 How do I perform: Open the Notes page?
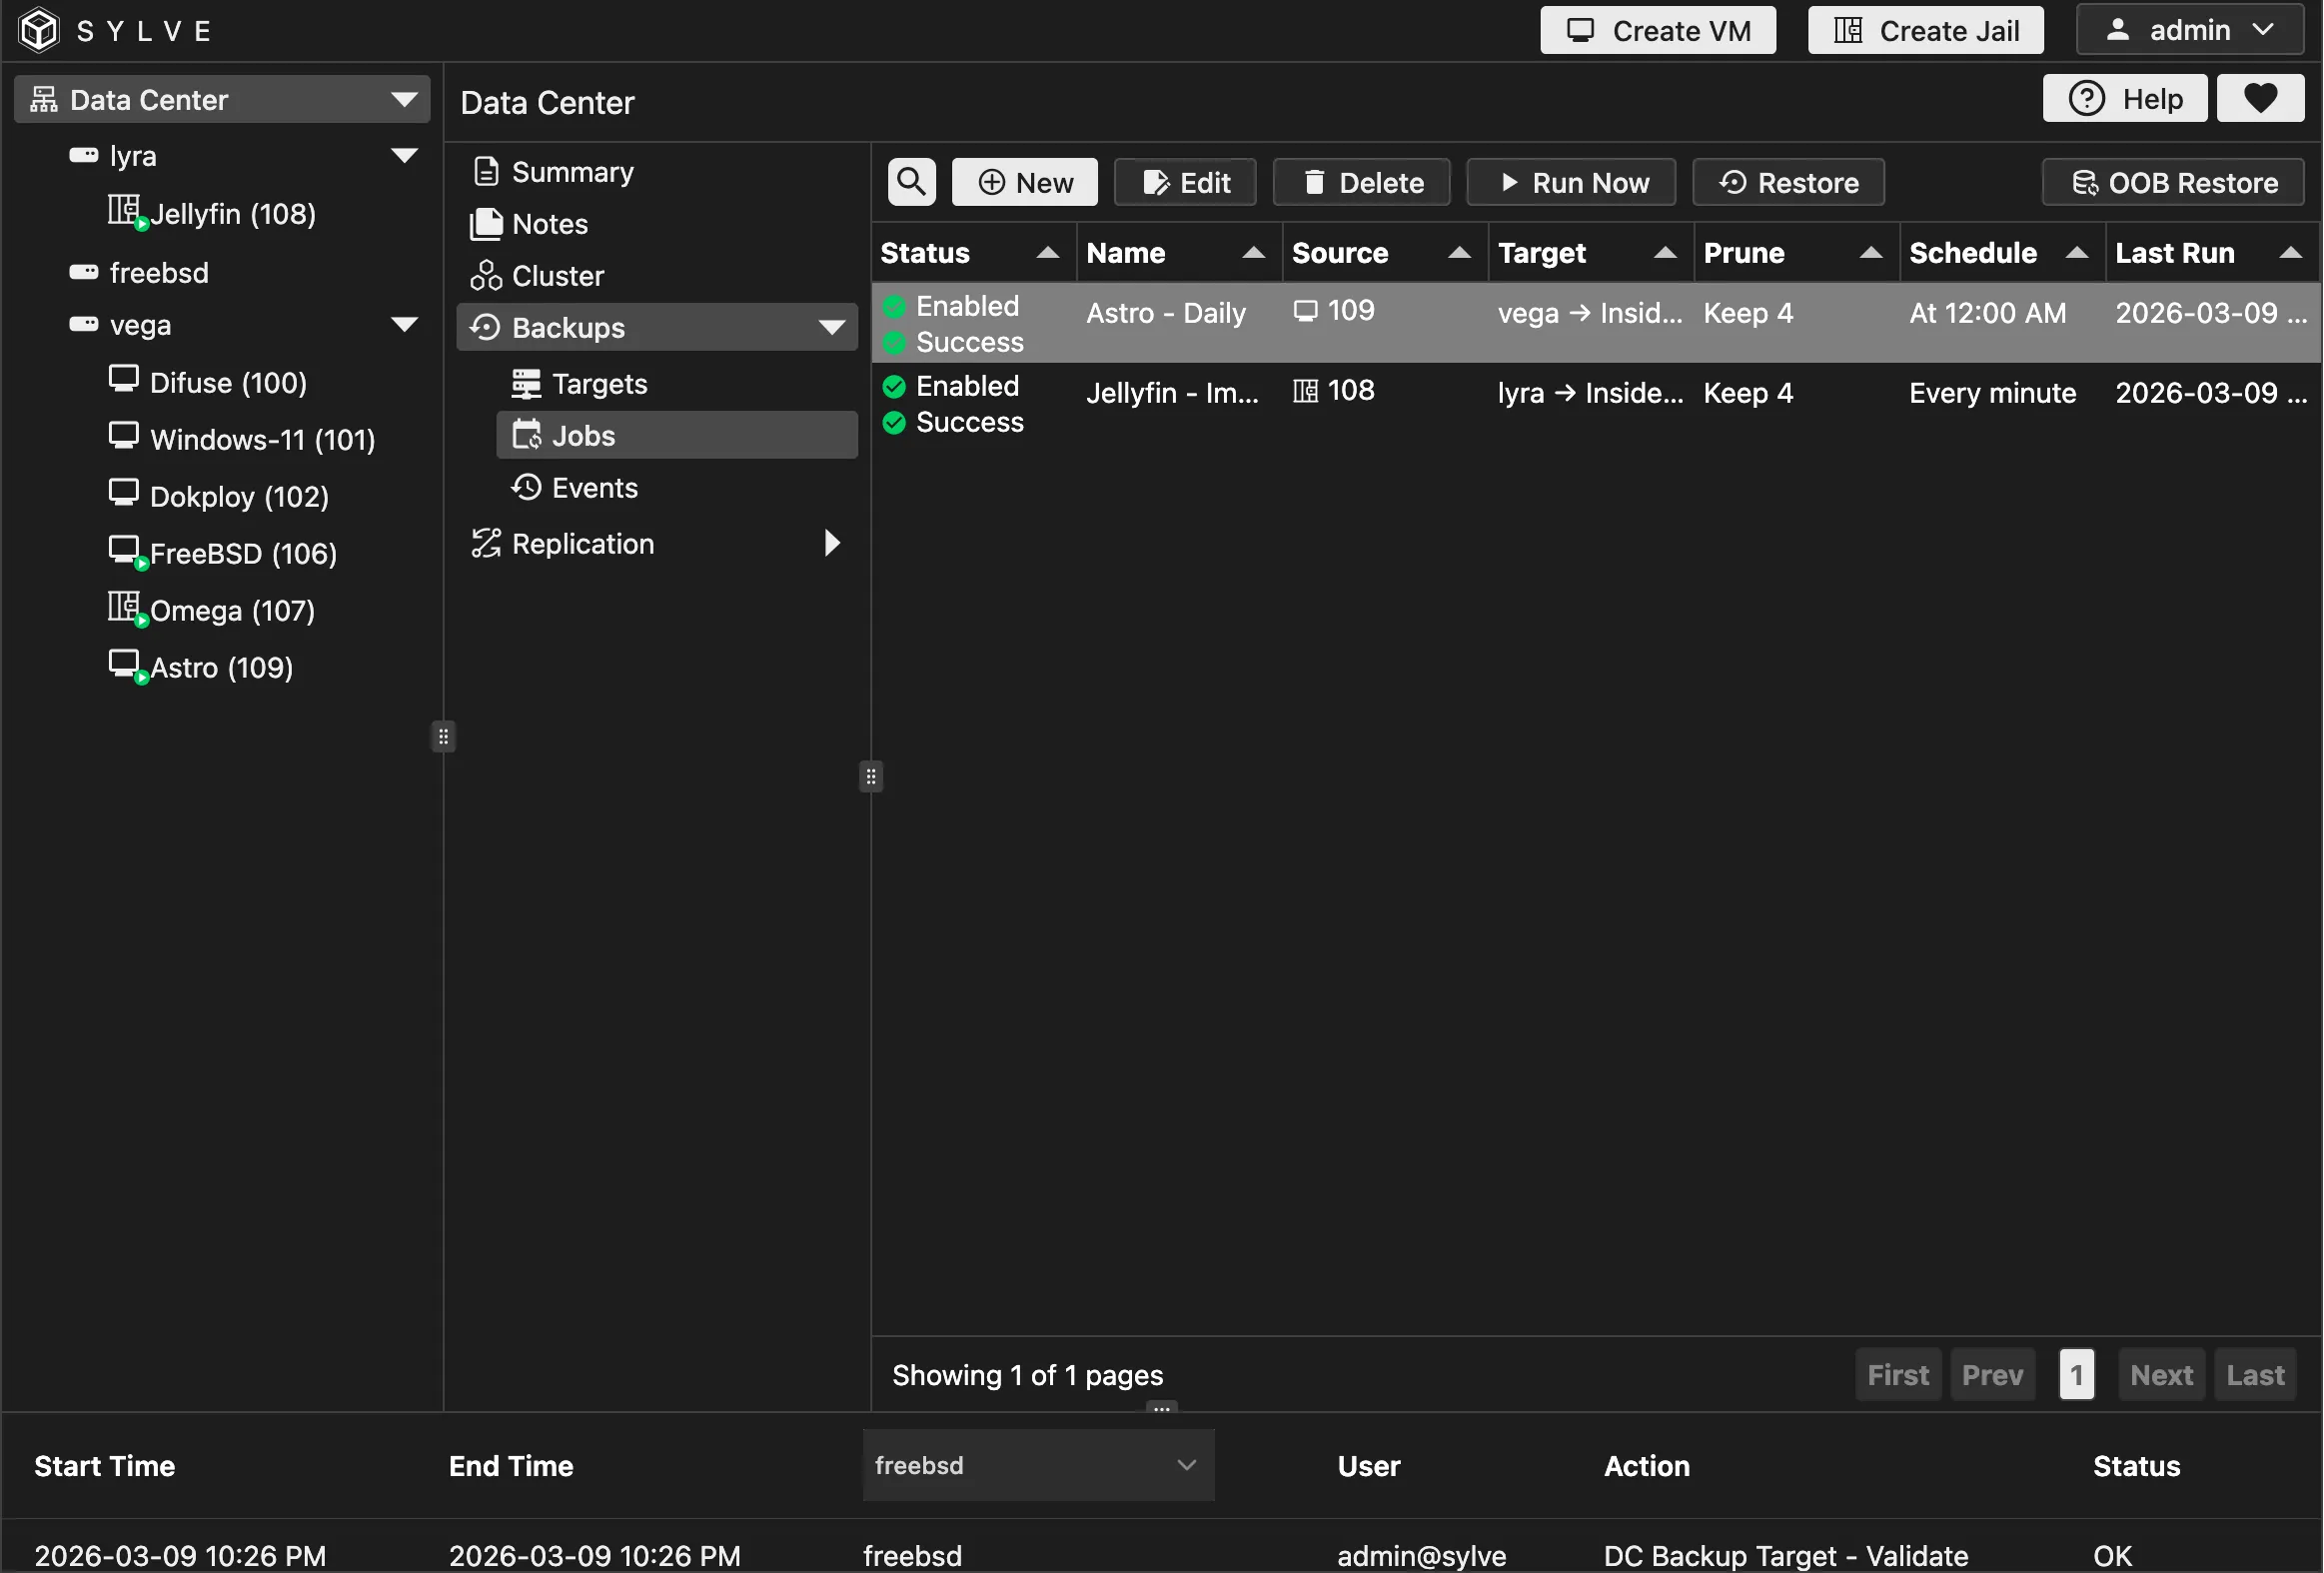pyautogui.click(x=549, y=224)
